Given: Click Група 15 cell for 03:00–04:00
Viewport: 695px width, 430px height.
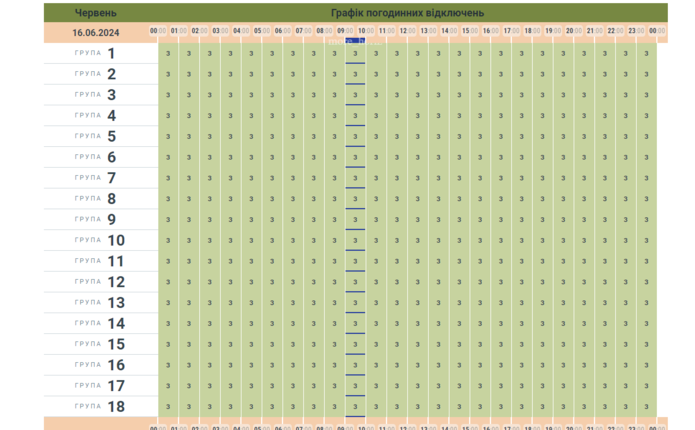Looking at the screenshot, I should pyautogui.click(x=231, y=344).
